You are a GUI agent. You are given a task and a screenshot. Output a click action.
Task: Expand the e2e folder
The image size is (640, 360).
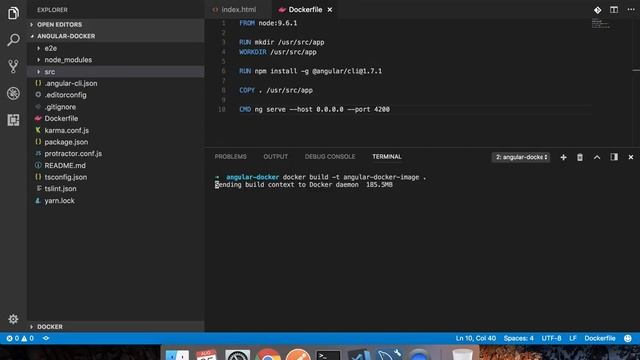coord(116,48)
